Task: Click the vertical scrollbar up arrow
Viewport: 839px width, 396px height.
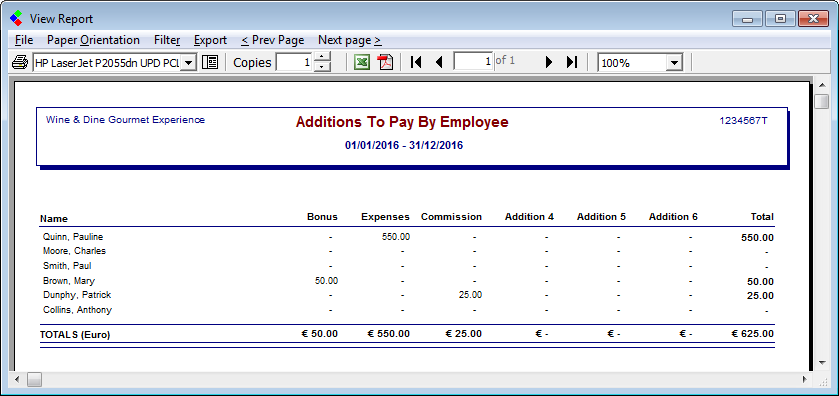Action: (822, 86)
